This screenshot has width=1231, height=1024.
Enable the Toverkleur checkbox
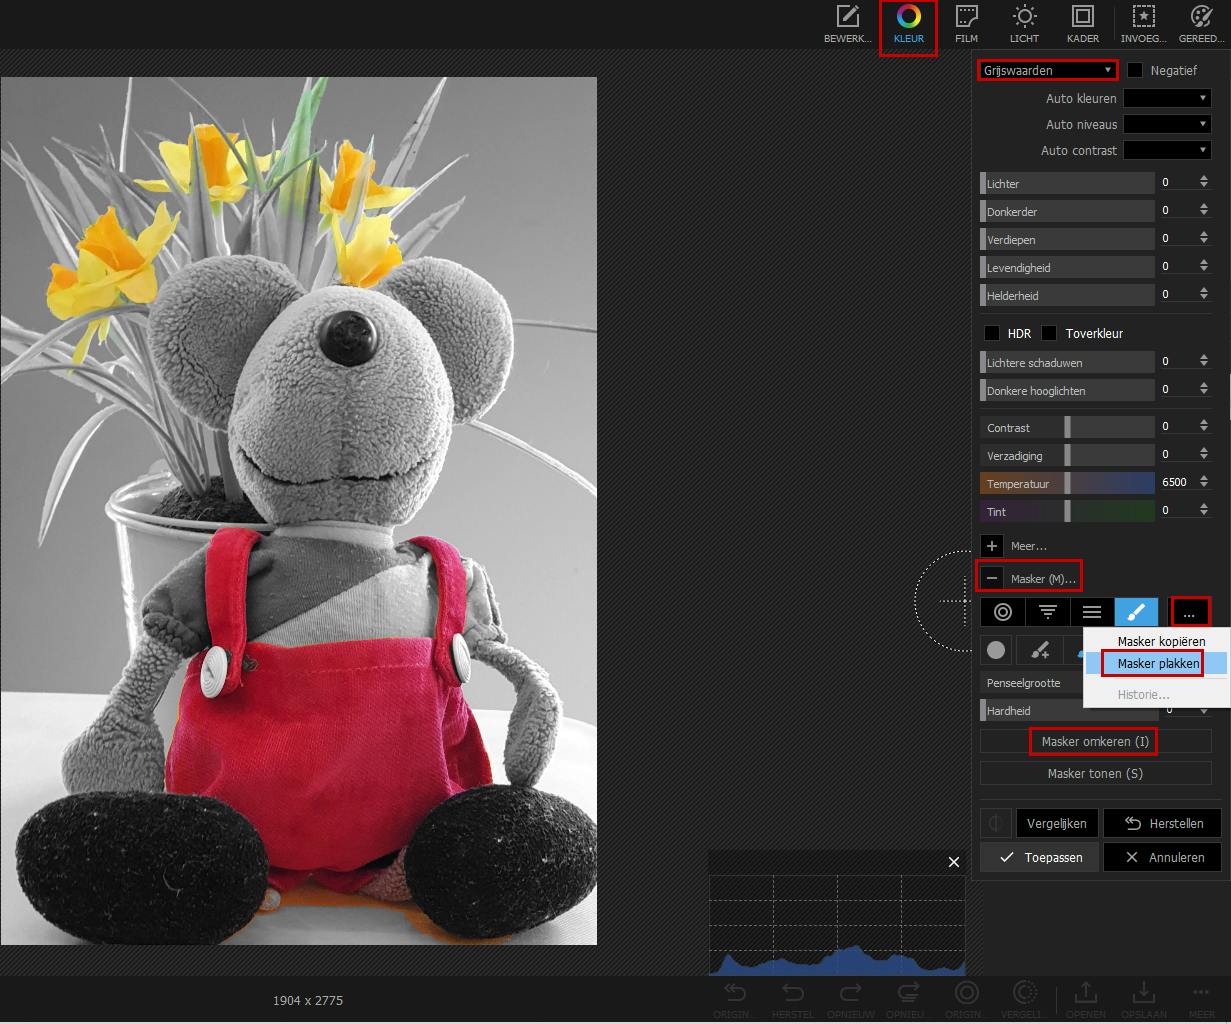pyautogui.click(x=1049, y=333)
